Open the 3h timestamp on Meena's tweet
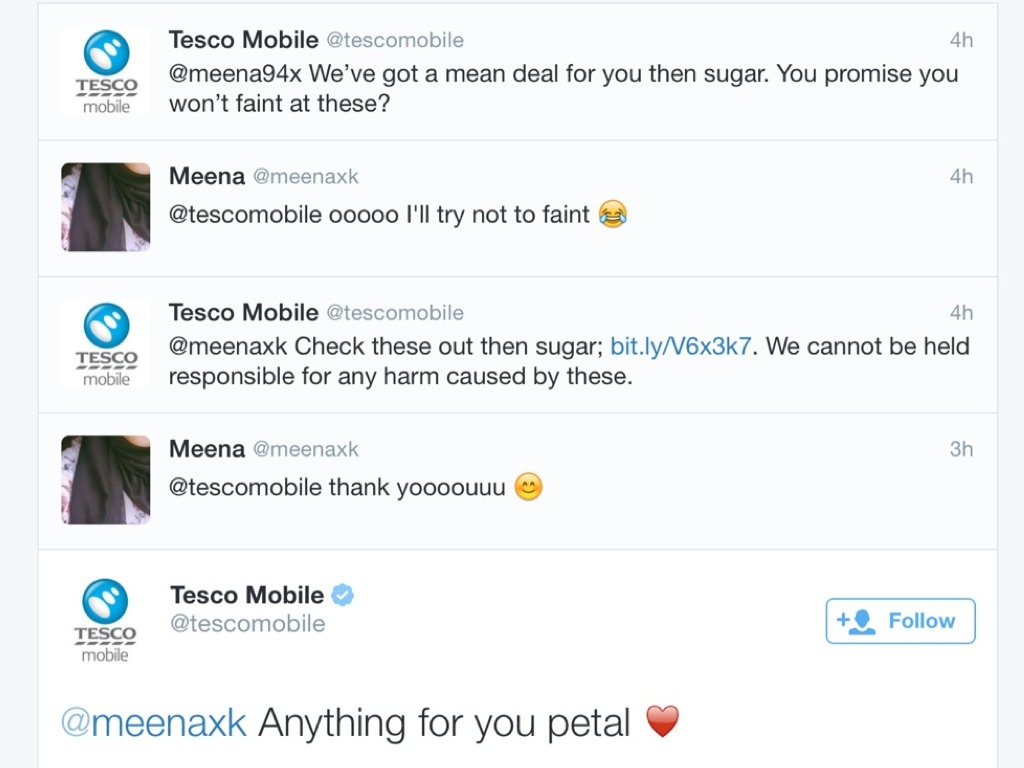Image resolution: width=1024 pixels, height=768 pixels. tap(961, 449)
